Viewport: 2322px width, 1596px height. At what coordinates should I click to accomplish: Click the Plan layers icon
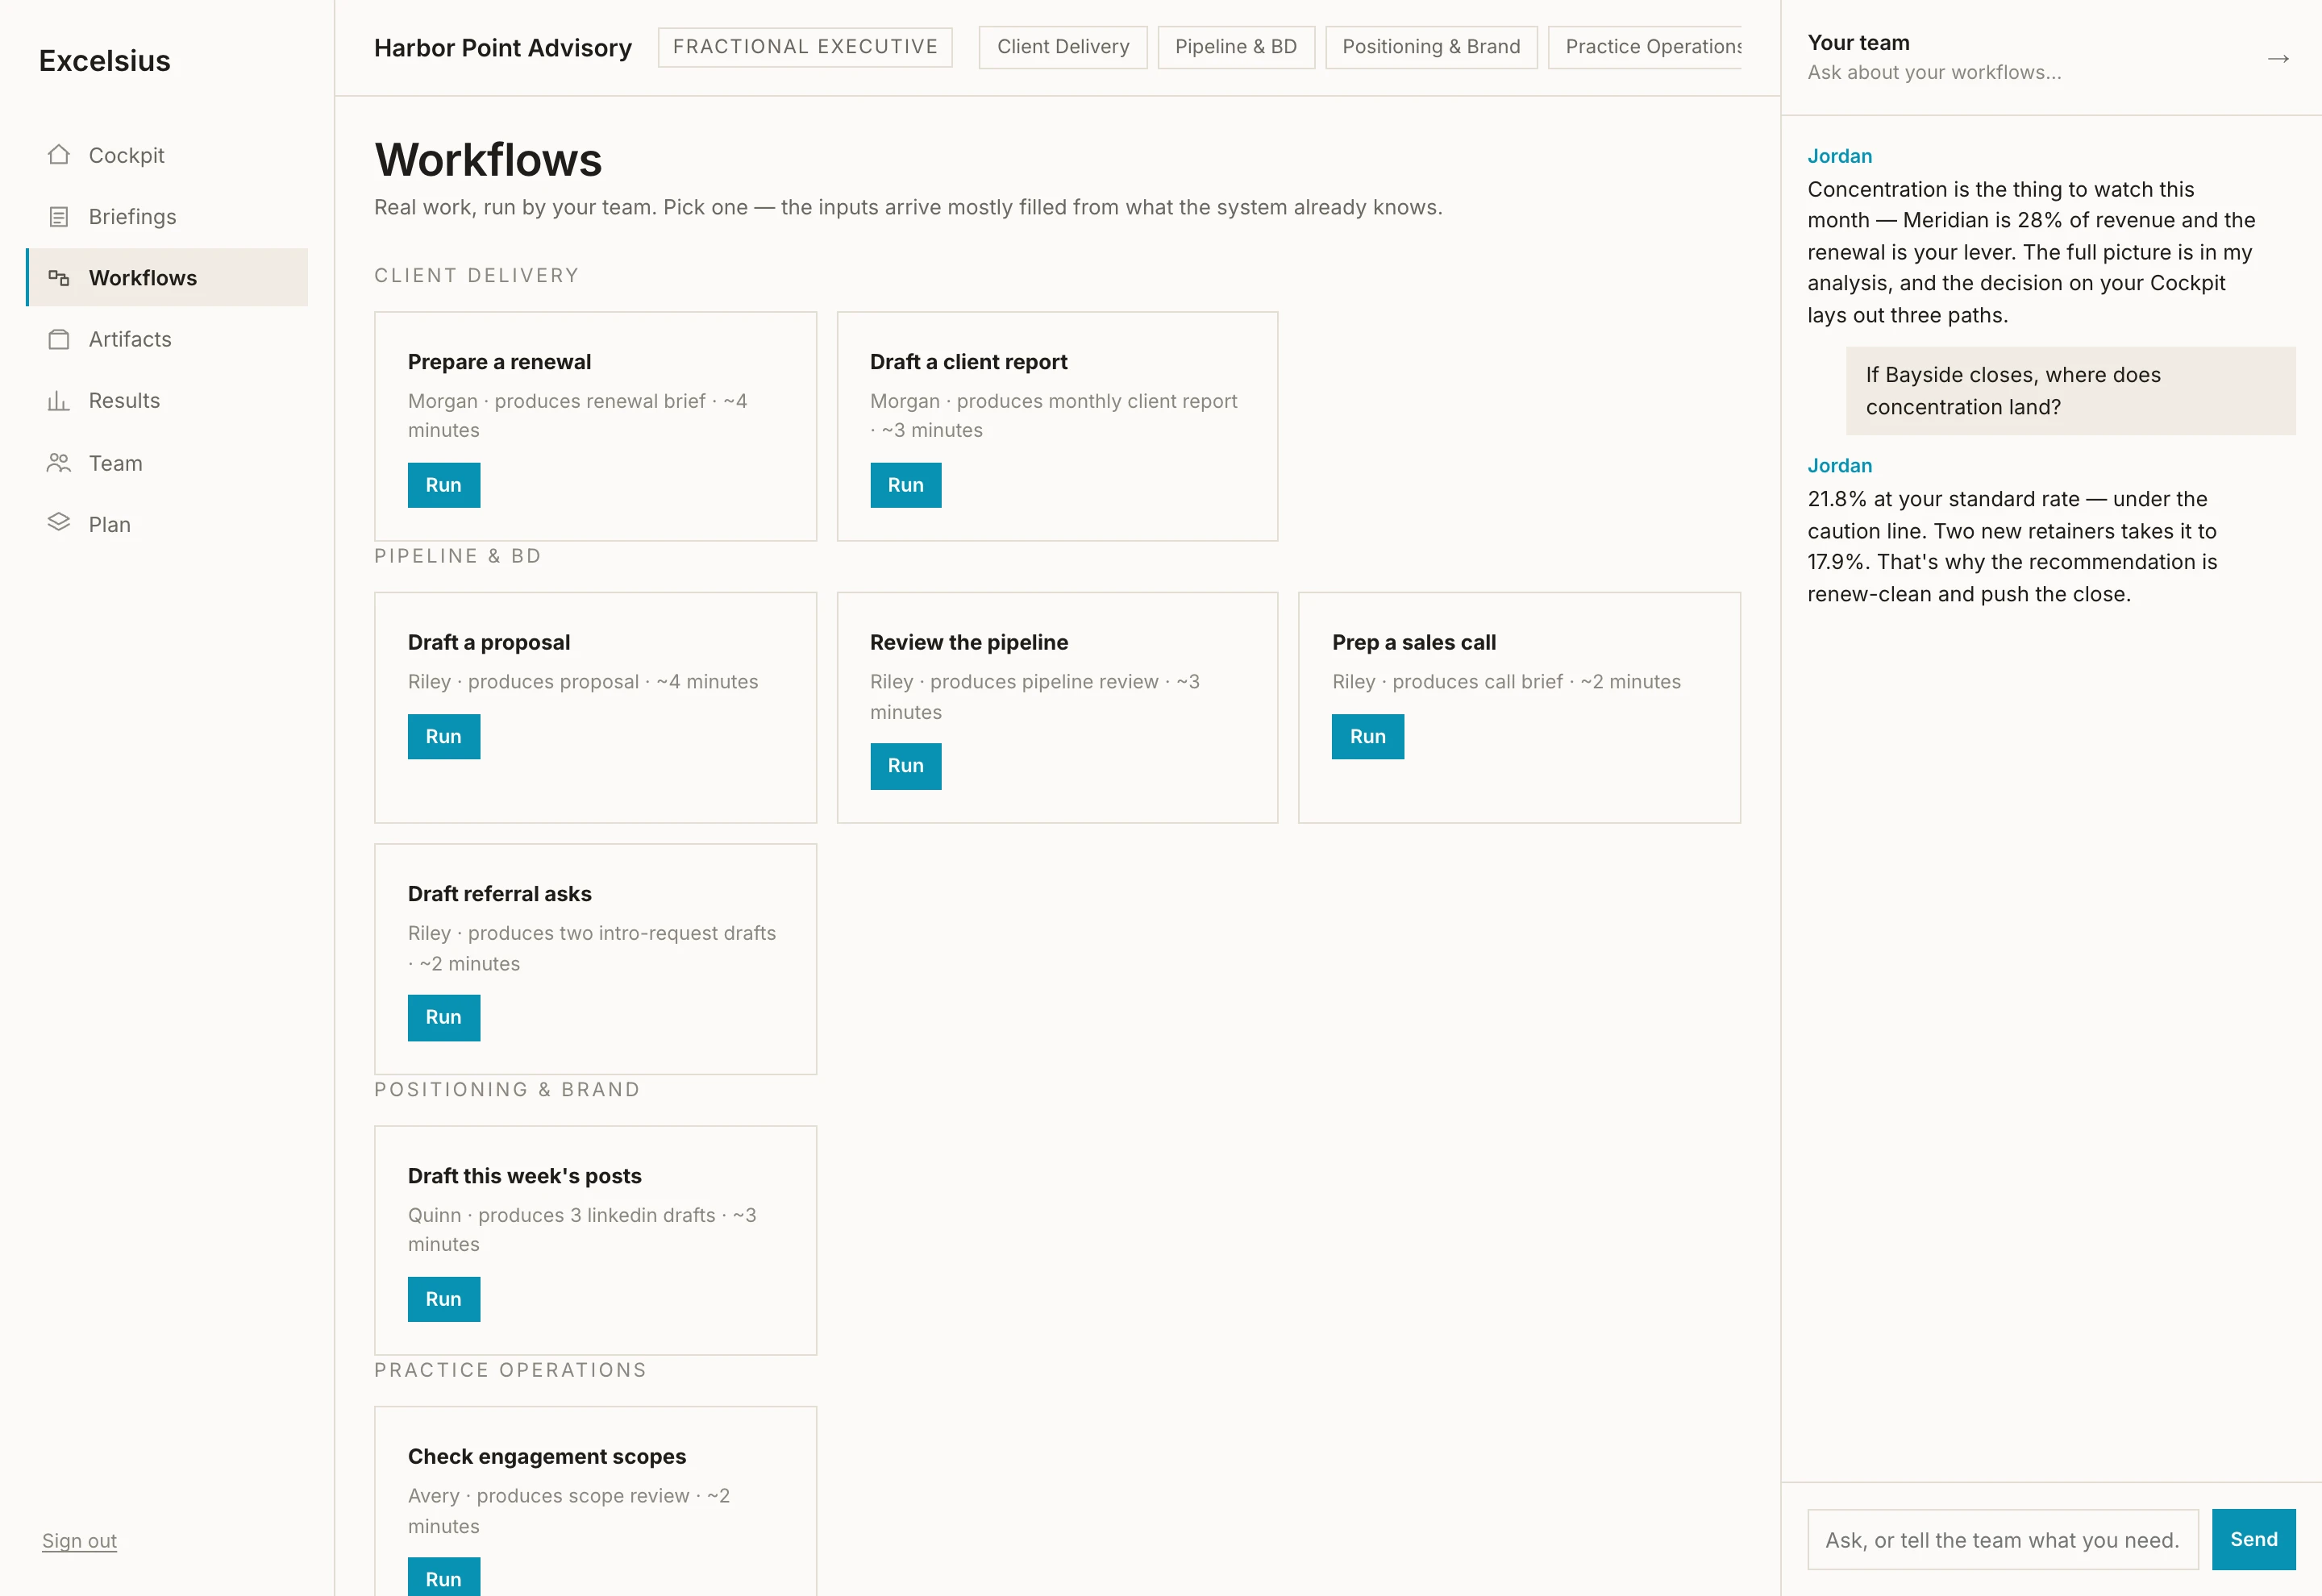(x=59, y=523)
